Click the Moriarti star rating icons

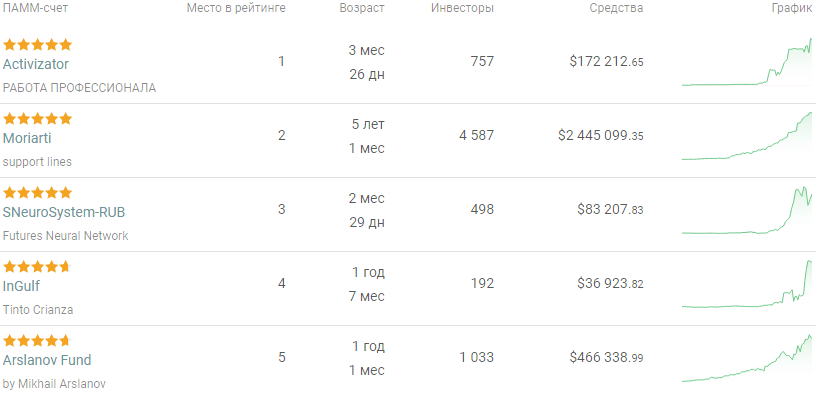(37, 119)
